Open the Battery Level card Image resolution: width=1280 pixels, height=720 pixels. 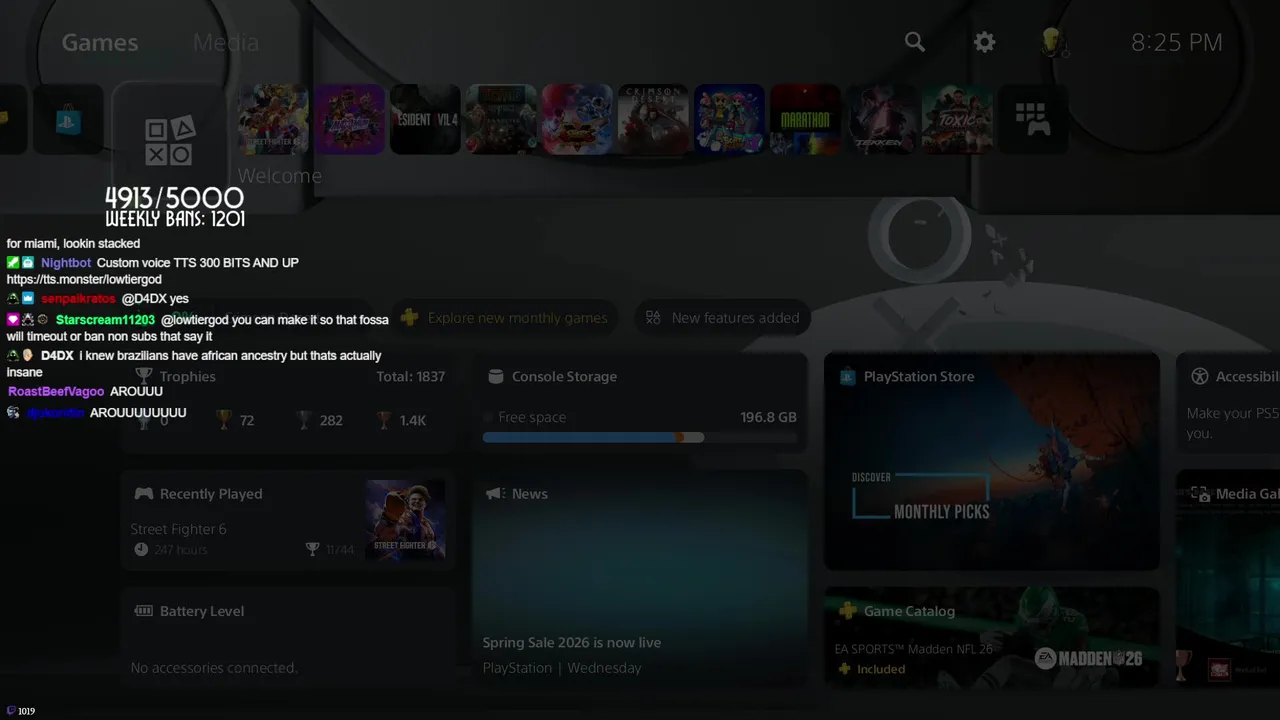pos(288,637)
